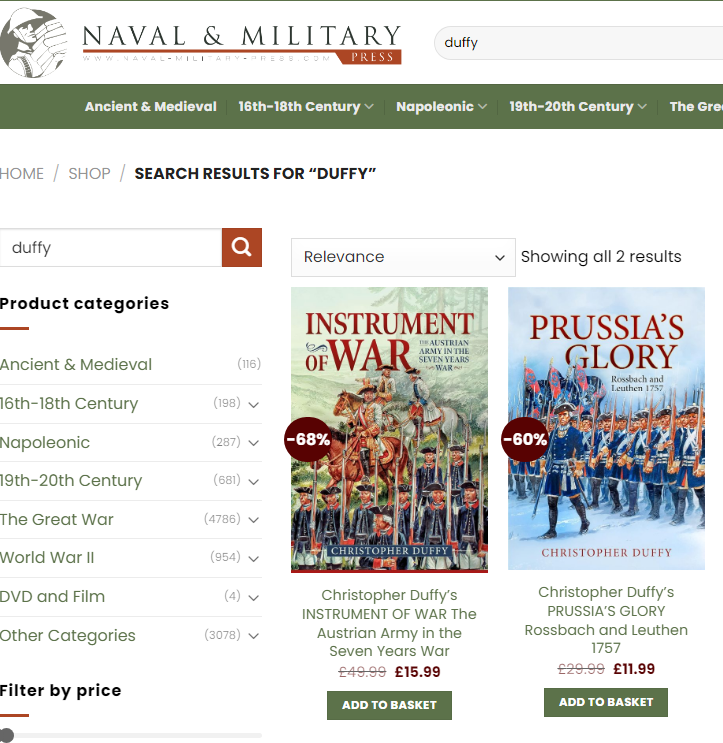The image size is (723, 743).
Task: Click the -68% discount badge
Action: 308,439
